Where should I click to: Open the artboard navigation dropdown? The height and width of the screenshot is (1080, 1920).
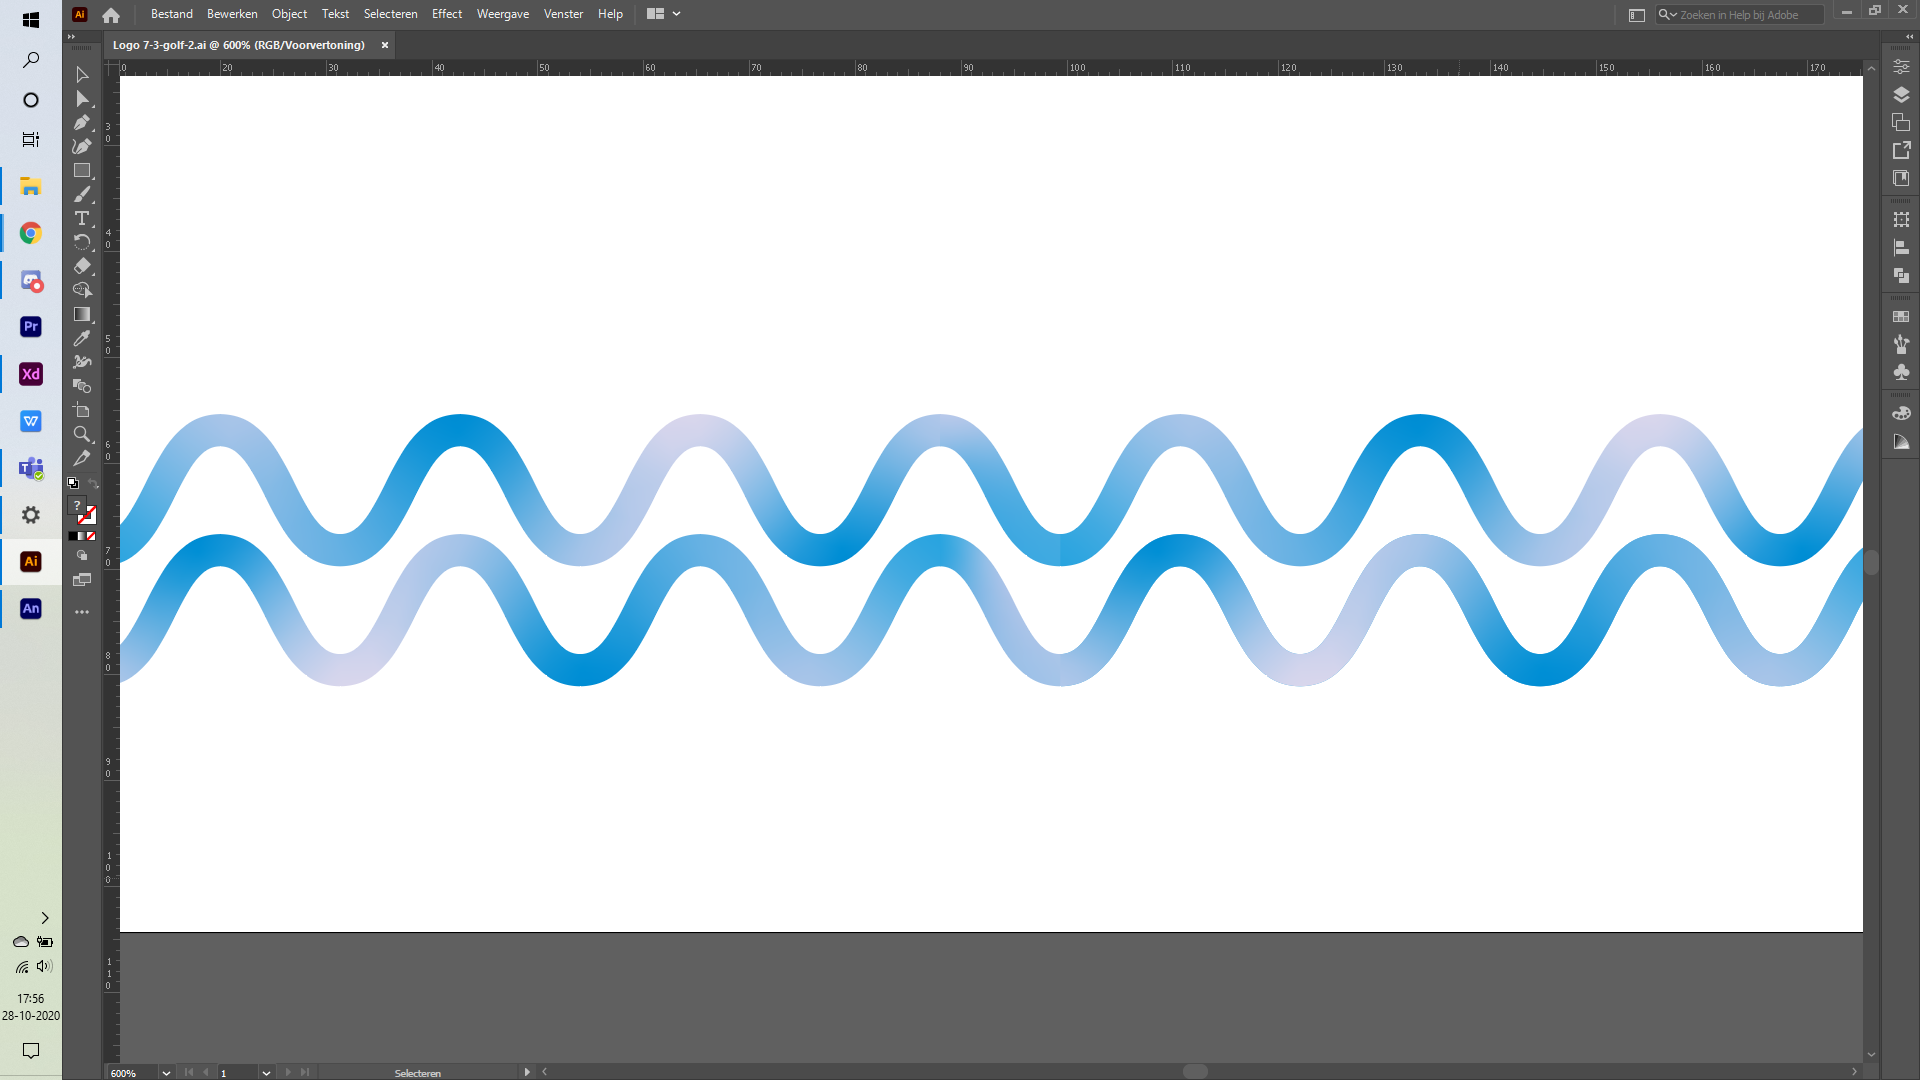tap(265, 1072)
